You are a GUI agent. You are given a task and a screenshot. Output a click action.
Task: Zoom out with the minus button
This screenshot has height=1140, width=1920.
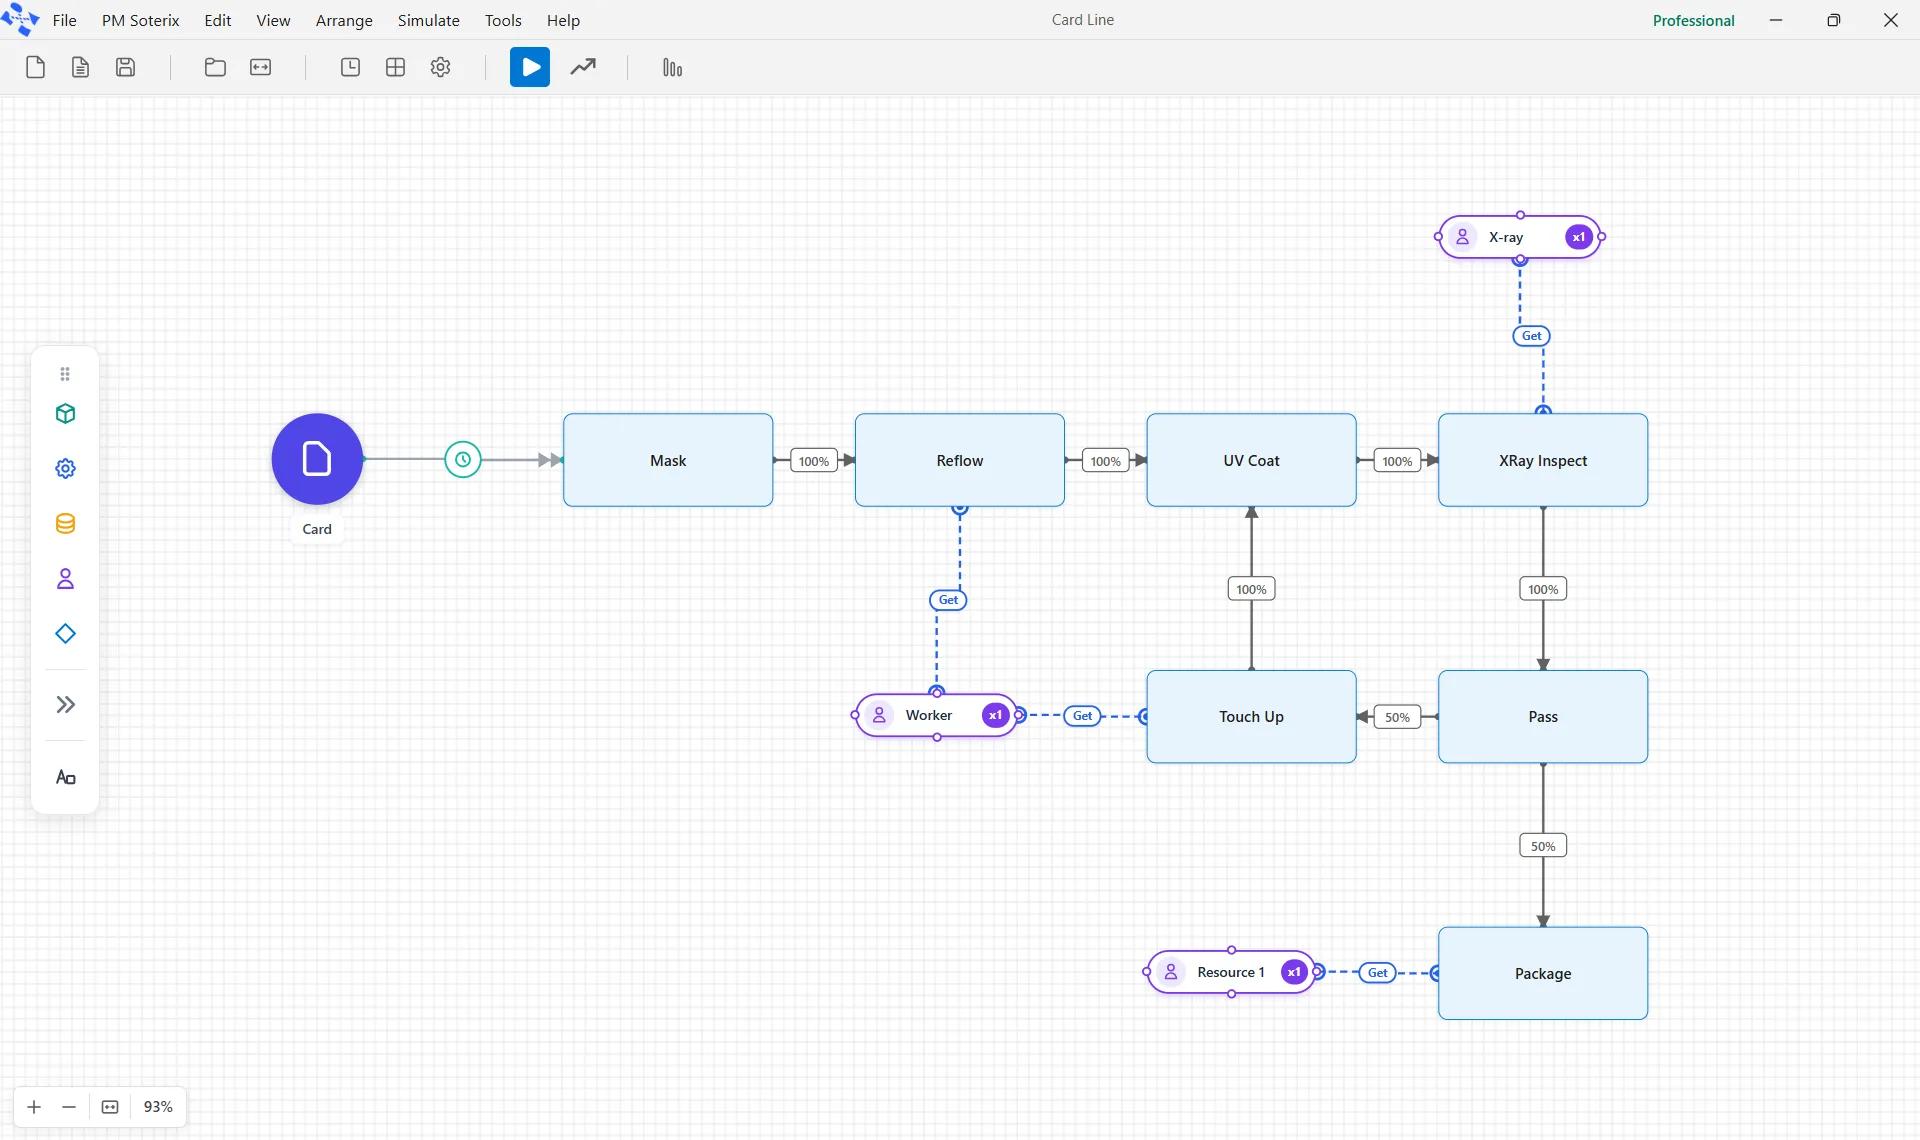point(69,1106)
